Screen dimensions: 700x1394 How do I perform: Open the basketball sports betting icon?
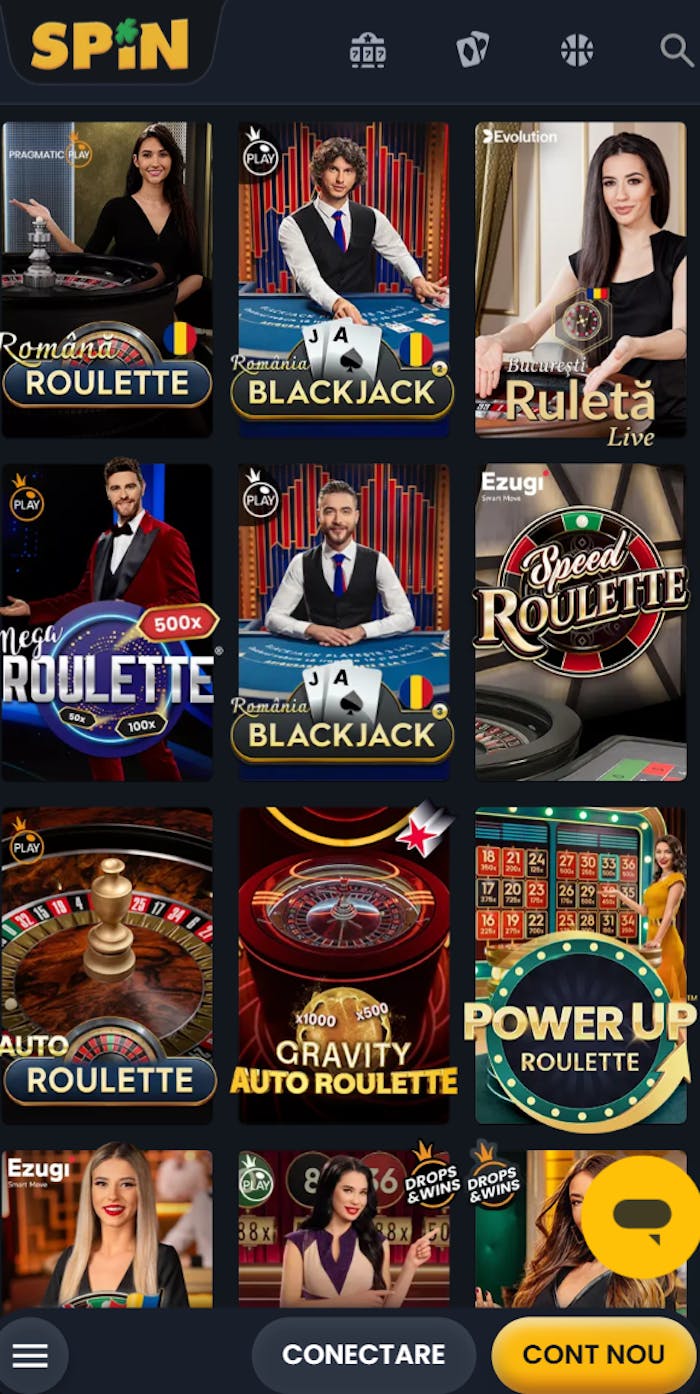click(577, 50)
